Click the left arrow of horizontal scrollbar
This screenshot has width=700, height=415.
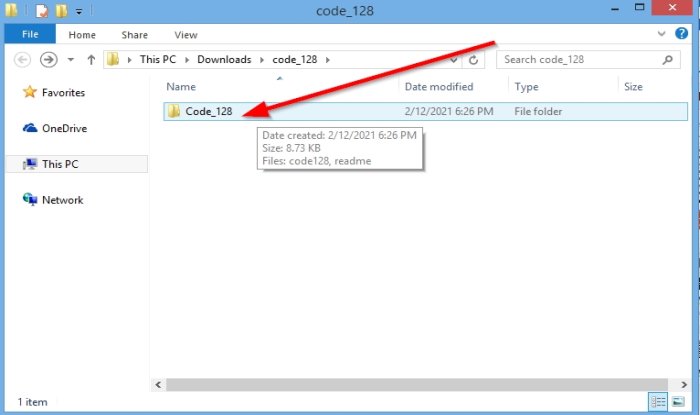click(158, 385)
